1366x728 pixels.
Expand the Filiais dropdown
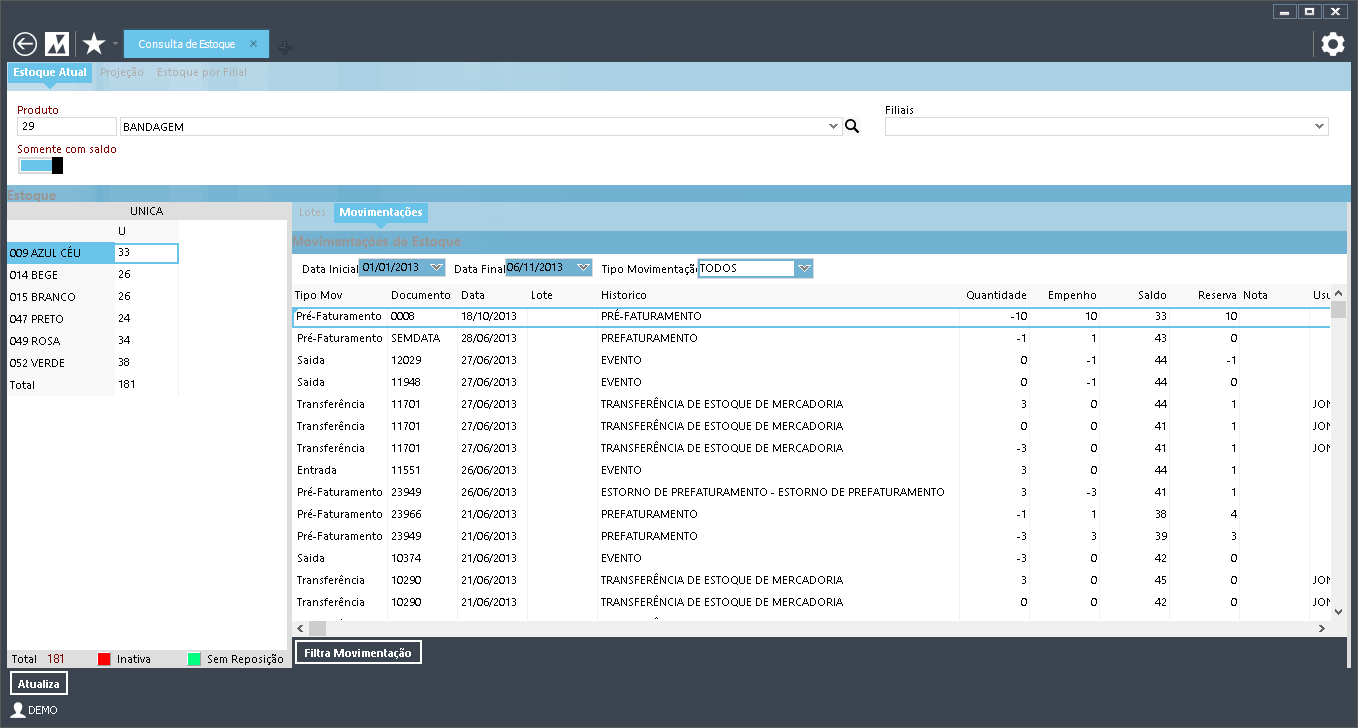[1320, 127]
